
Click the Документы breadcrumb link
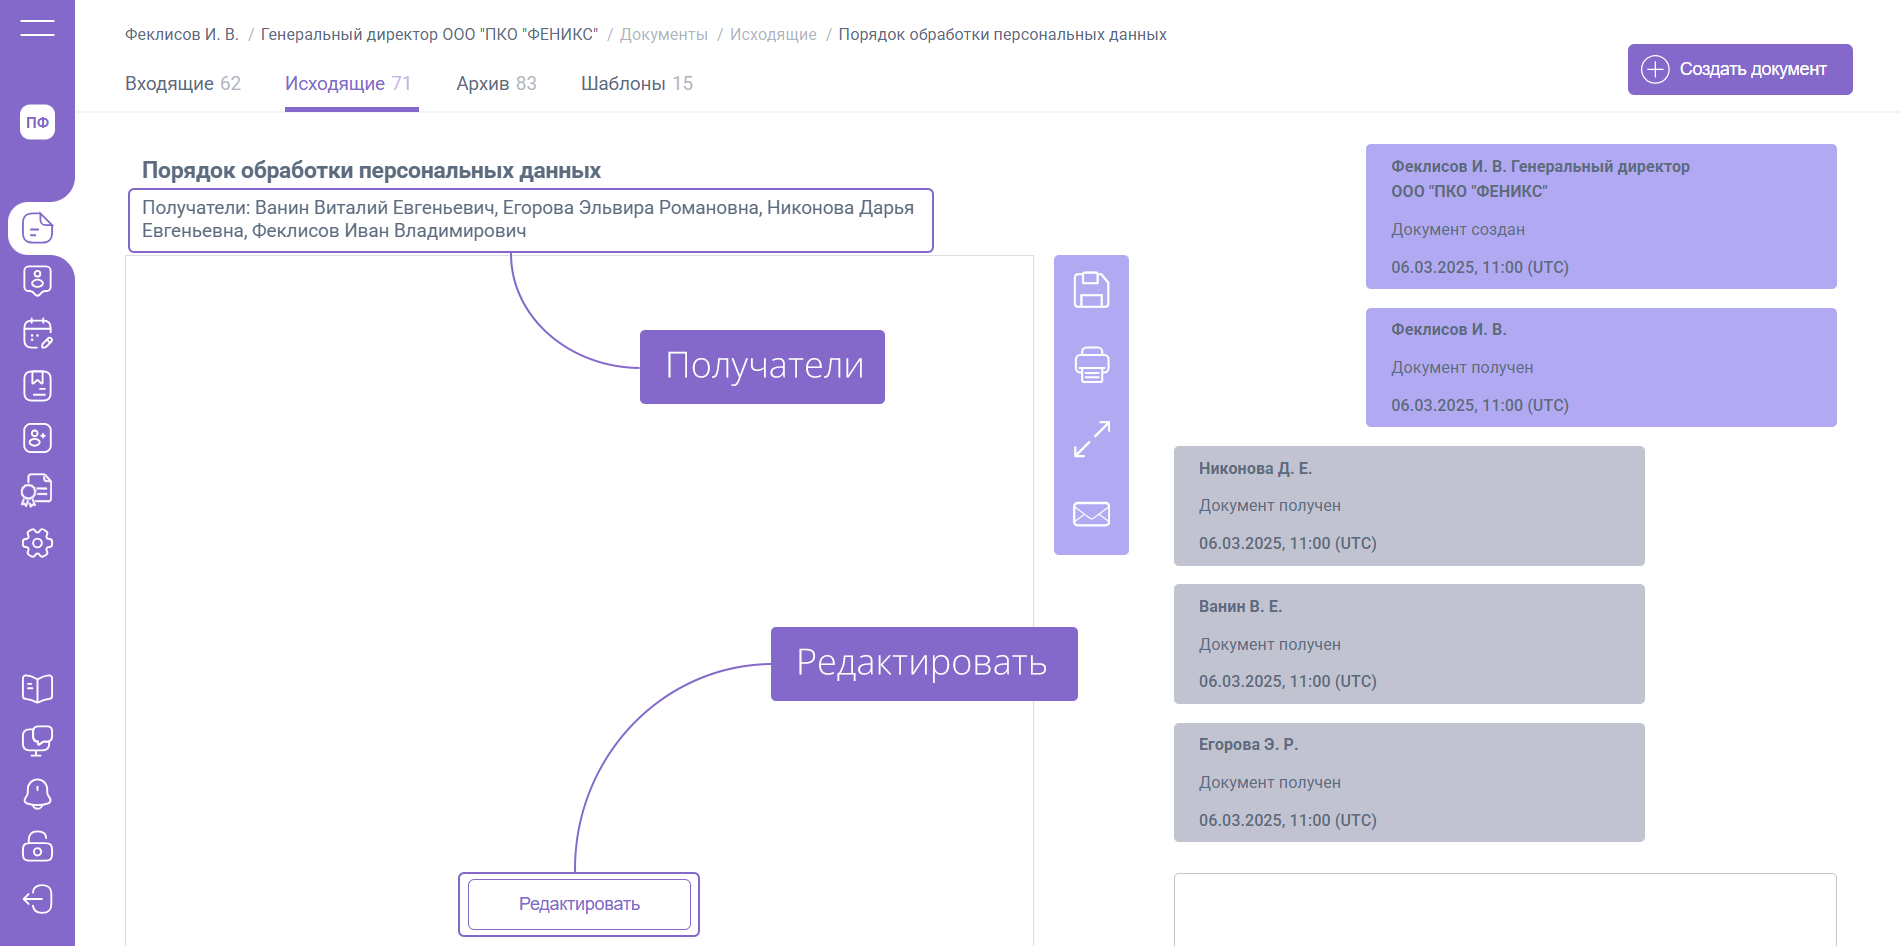coord(663,35)
